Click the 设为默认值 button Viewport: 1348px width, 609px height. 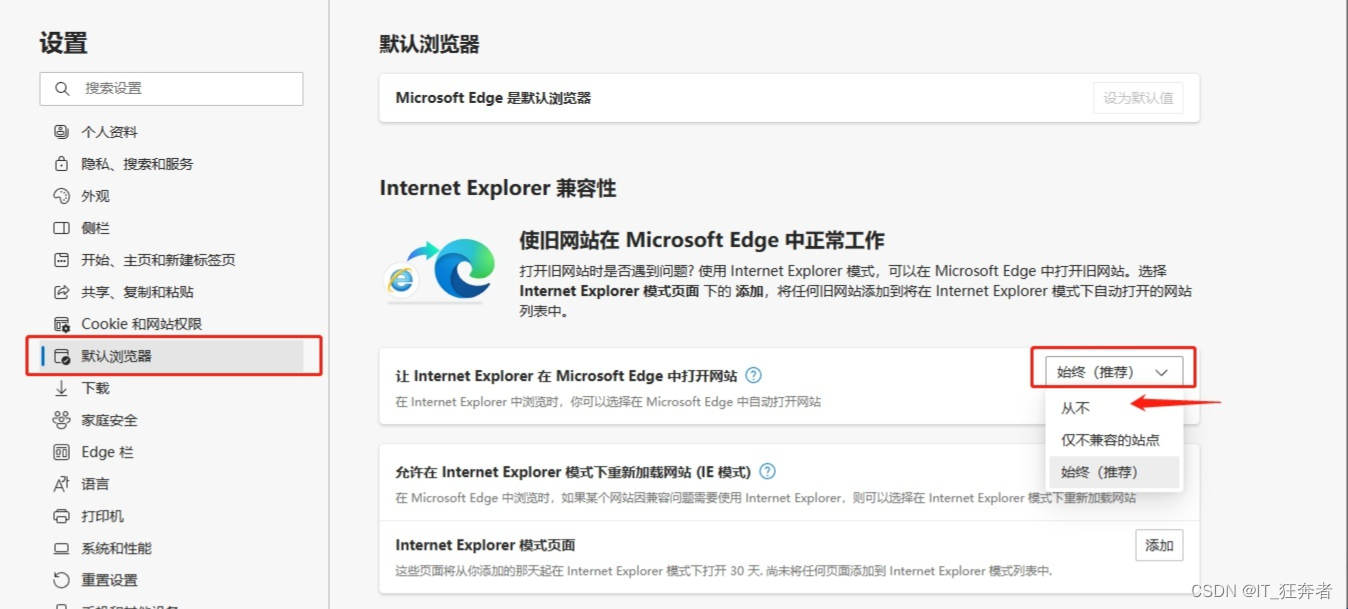coord(1138,98)
